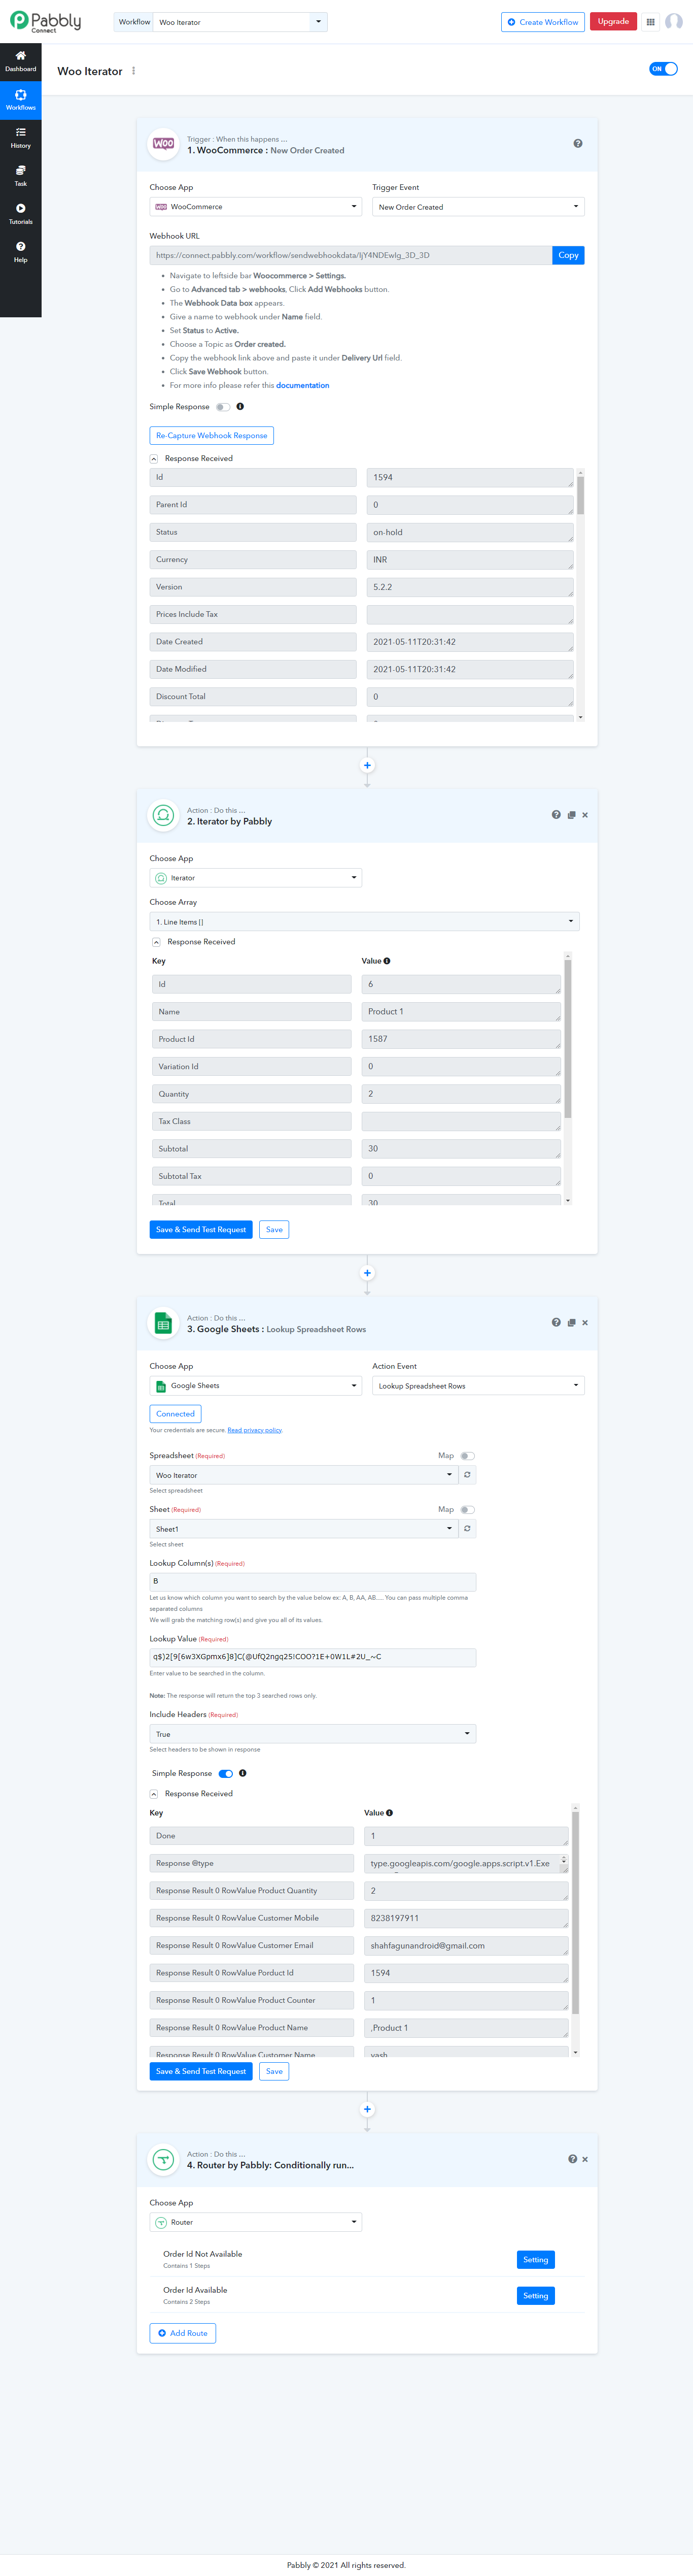Show Value info tooltip in Iterator response
Screen dimensions: 693x2576
(x=387, y=961)
